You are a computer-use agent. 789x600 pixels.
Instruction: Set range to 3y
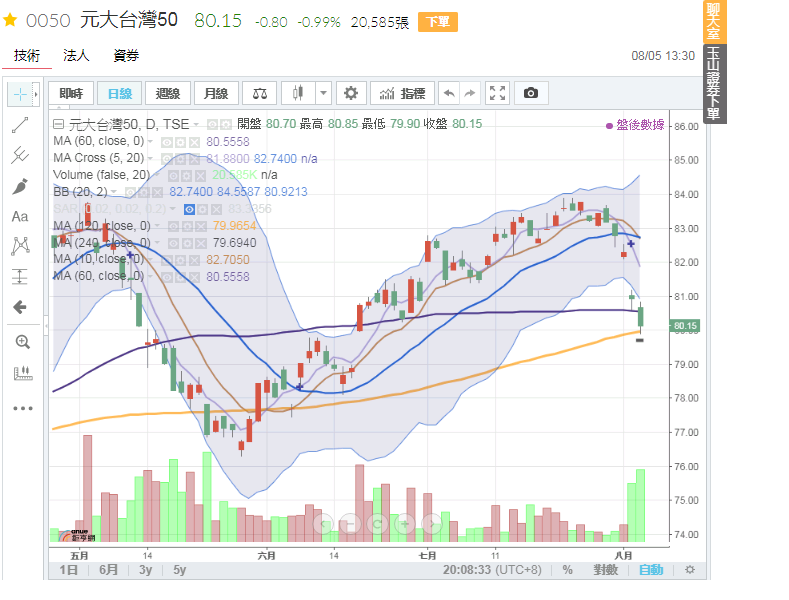pyautogui.click(x=145, y=570)
